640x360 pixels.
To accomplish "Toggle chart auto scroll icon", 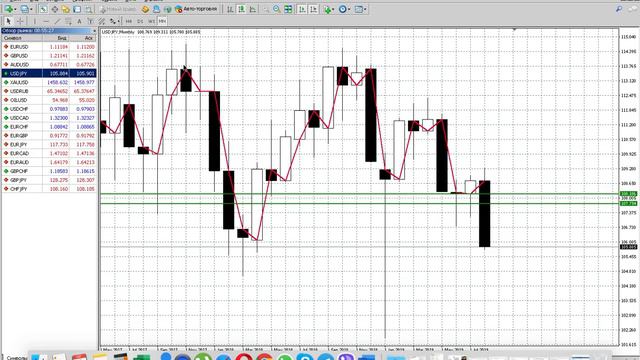I will click(302, 9).
